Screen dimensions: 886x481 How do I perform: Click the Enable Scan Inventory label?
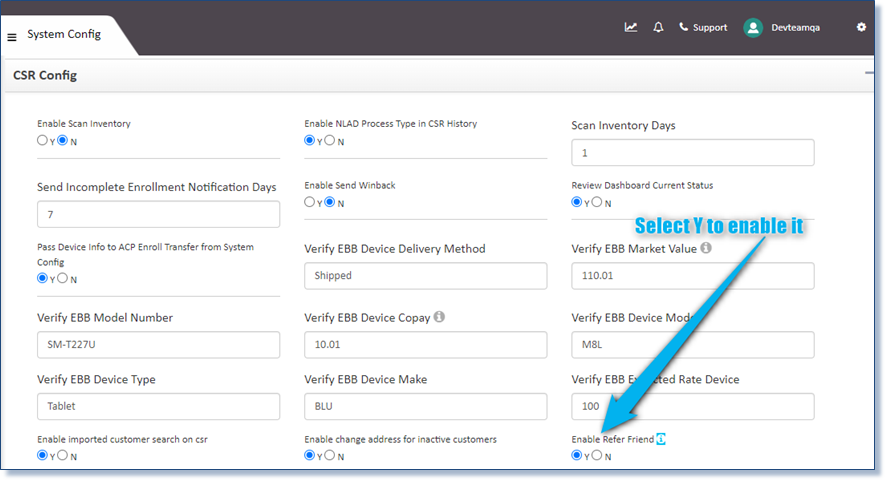(x=84, y=123)
